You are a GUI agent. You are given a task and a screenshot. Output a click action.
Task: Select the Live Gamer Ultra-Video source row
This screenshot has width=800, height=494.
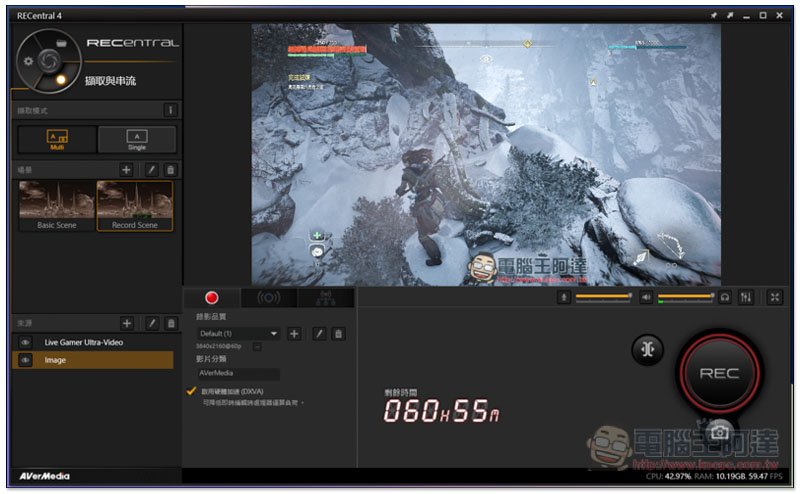click(92, 342)
